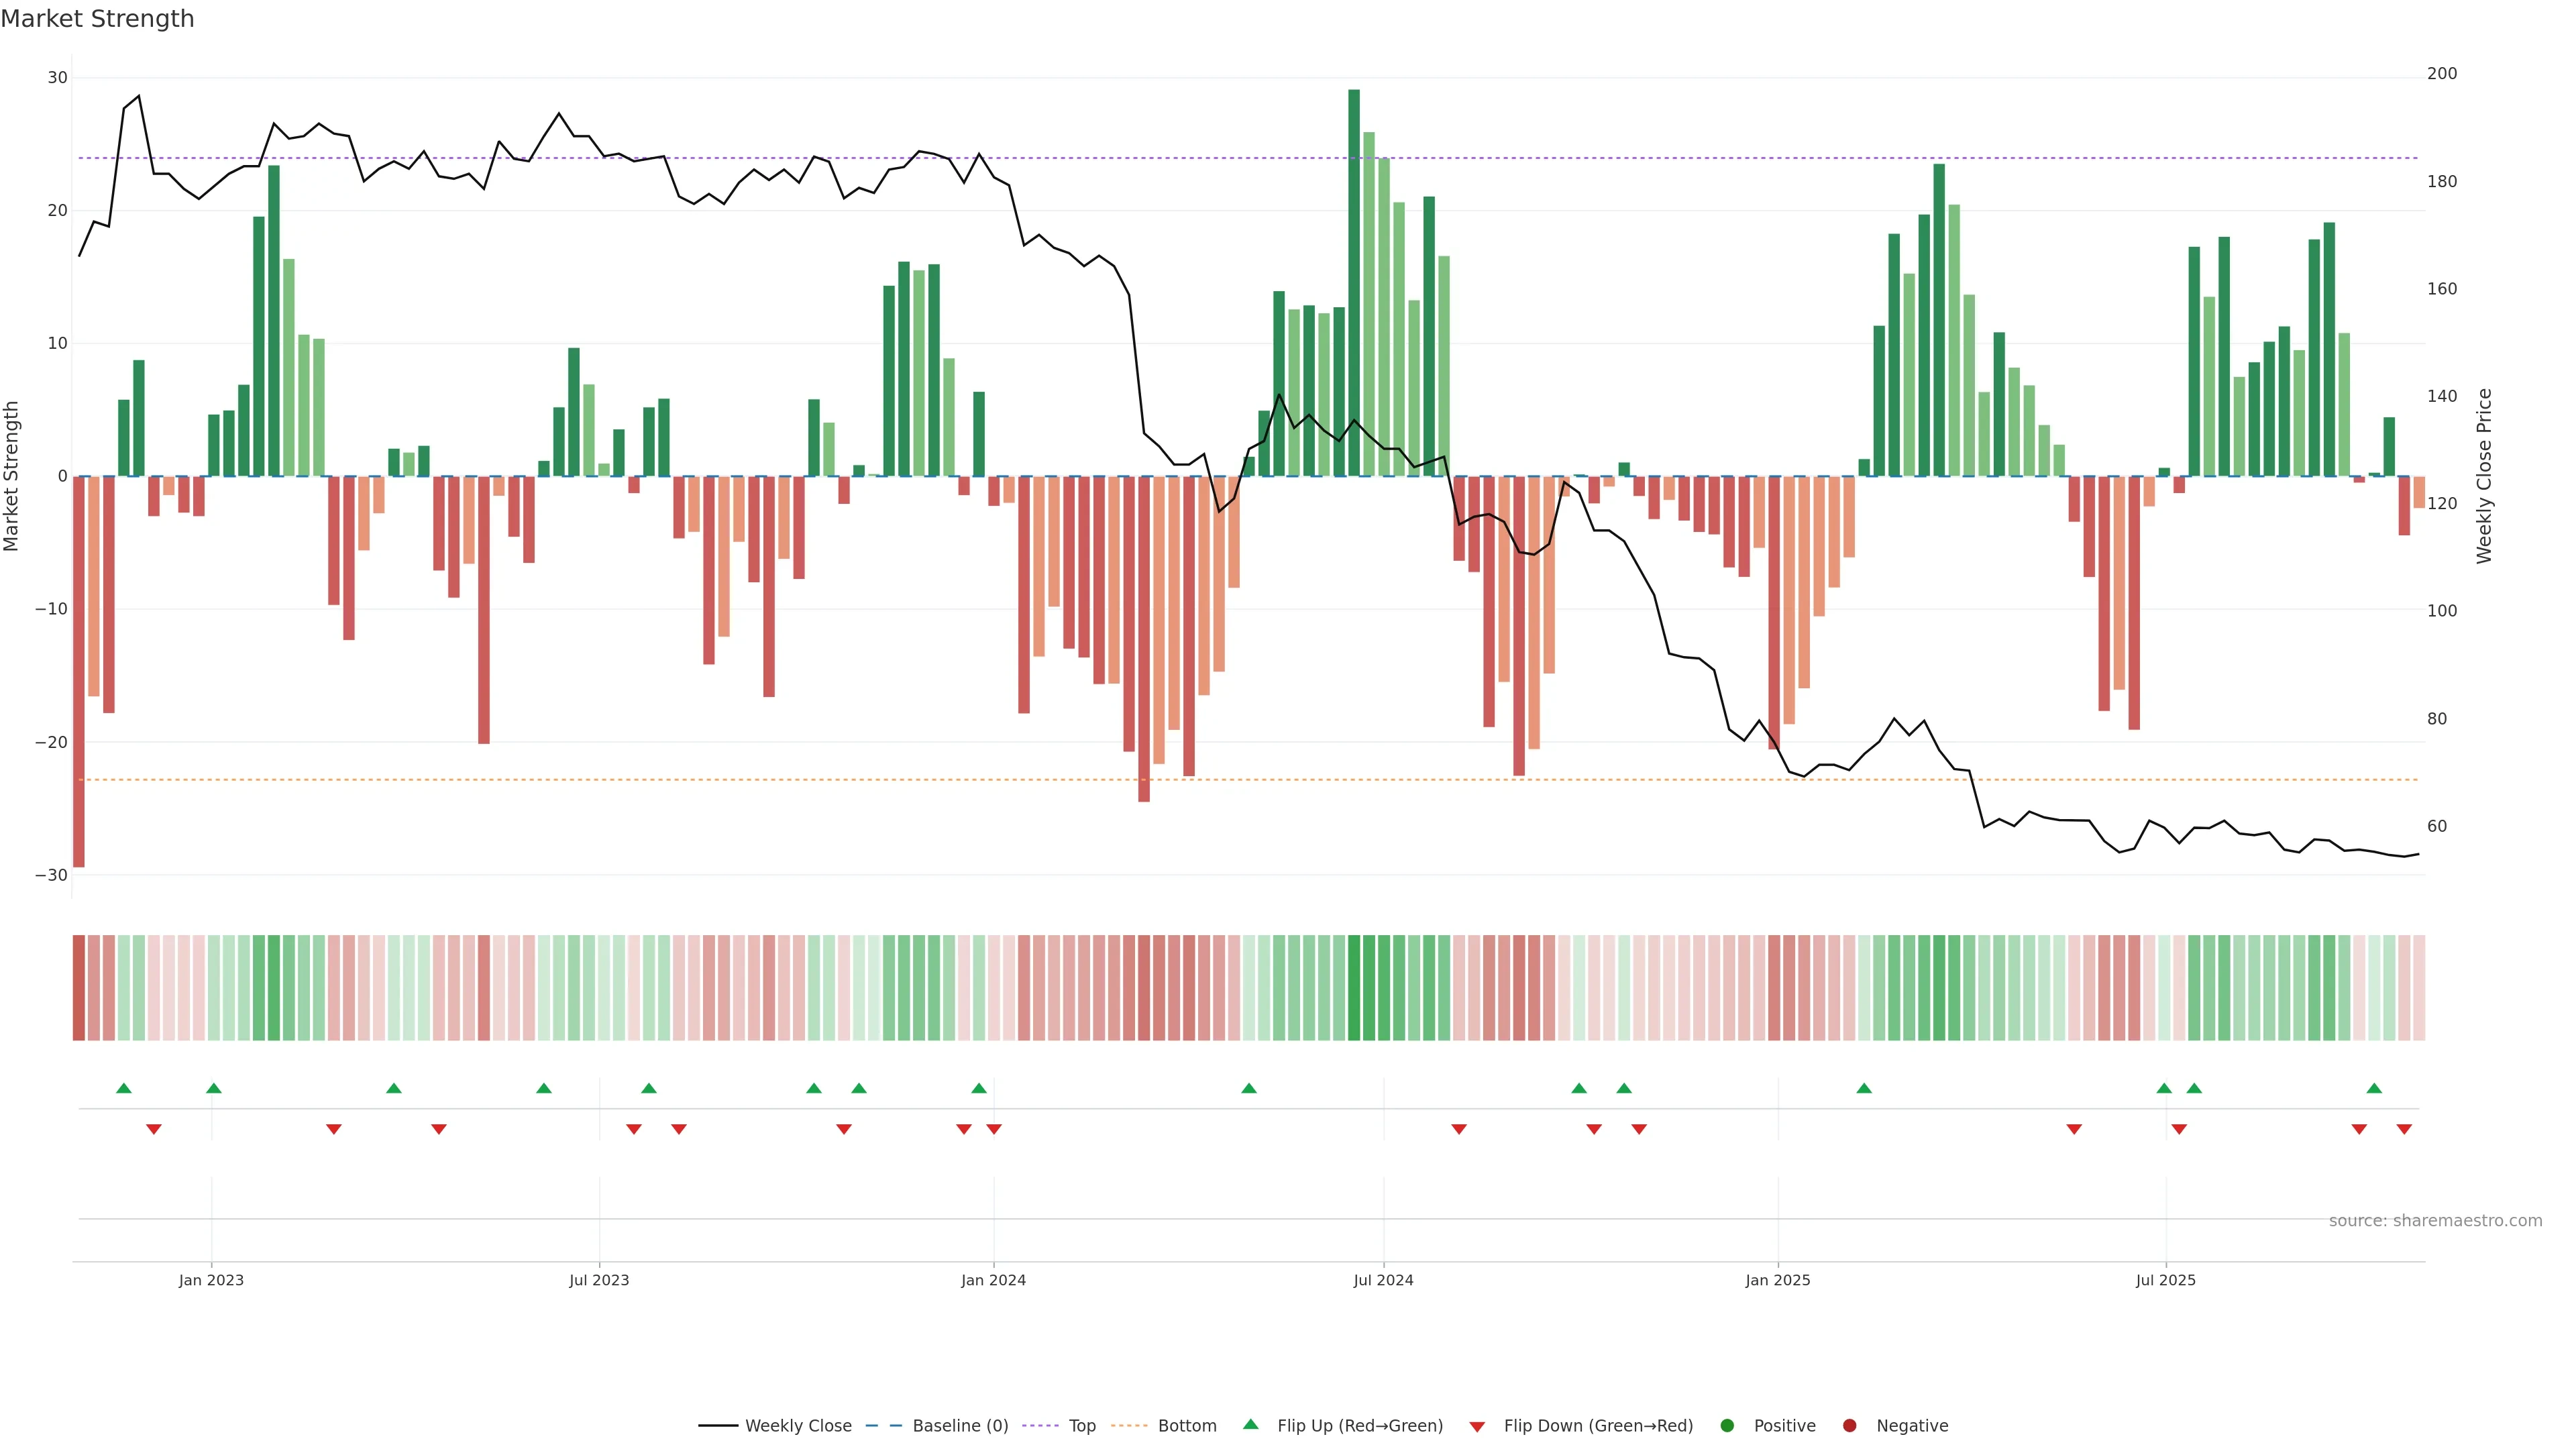Click the Market Strength chart title
Viewport: 2576px width, 1449px height.
tap(97, 19)
